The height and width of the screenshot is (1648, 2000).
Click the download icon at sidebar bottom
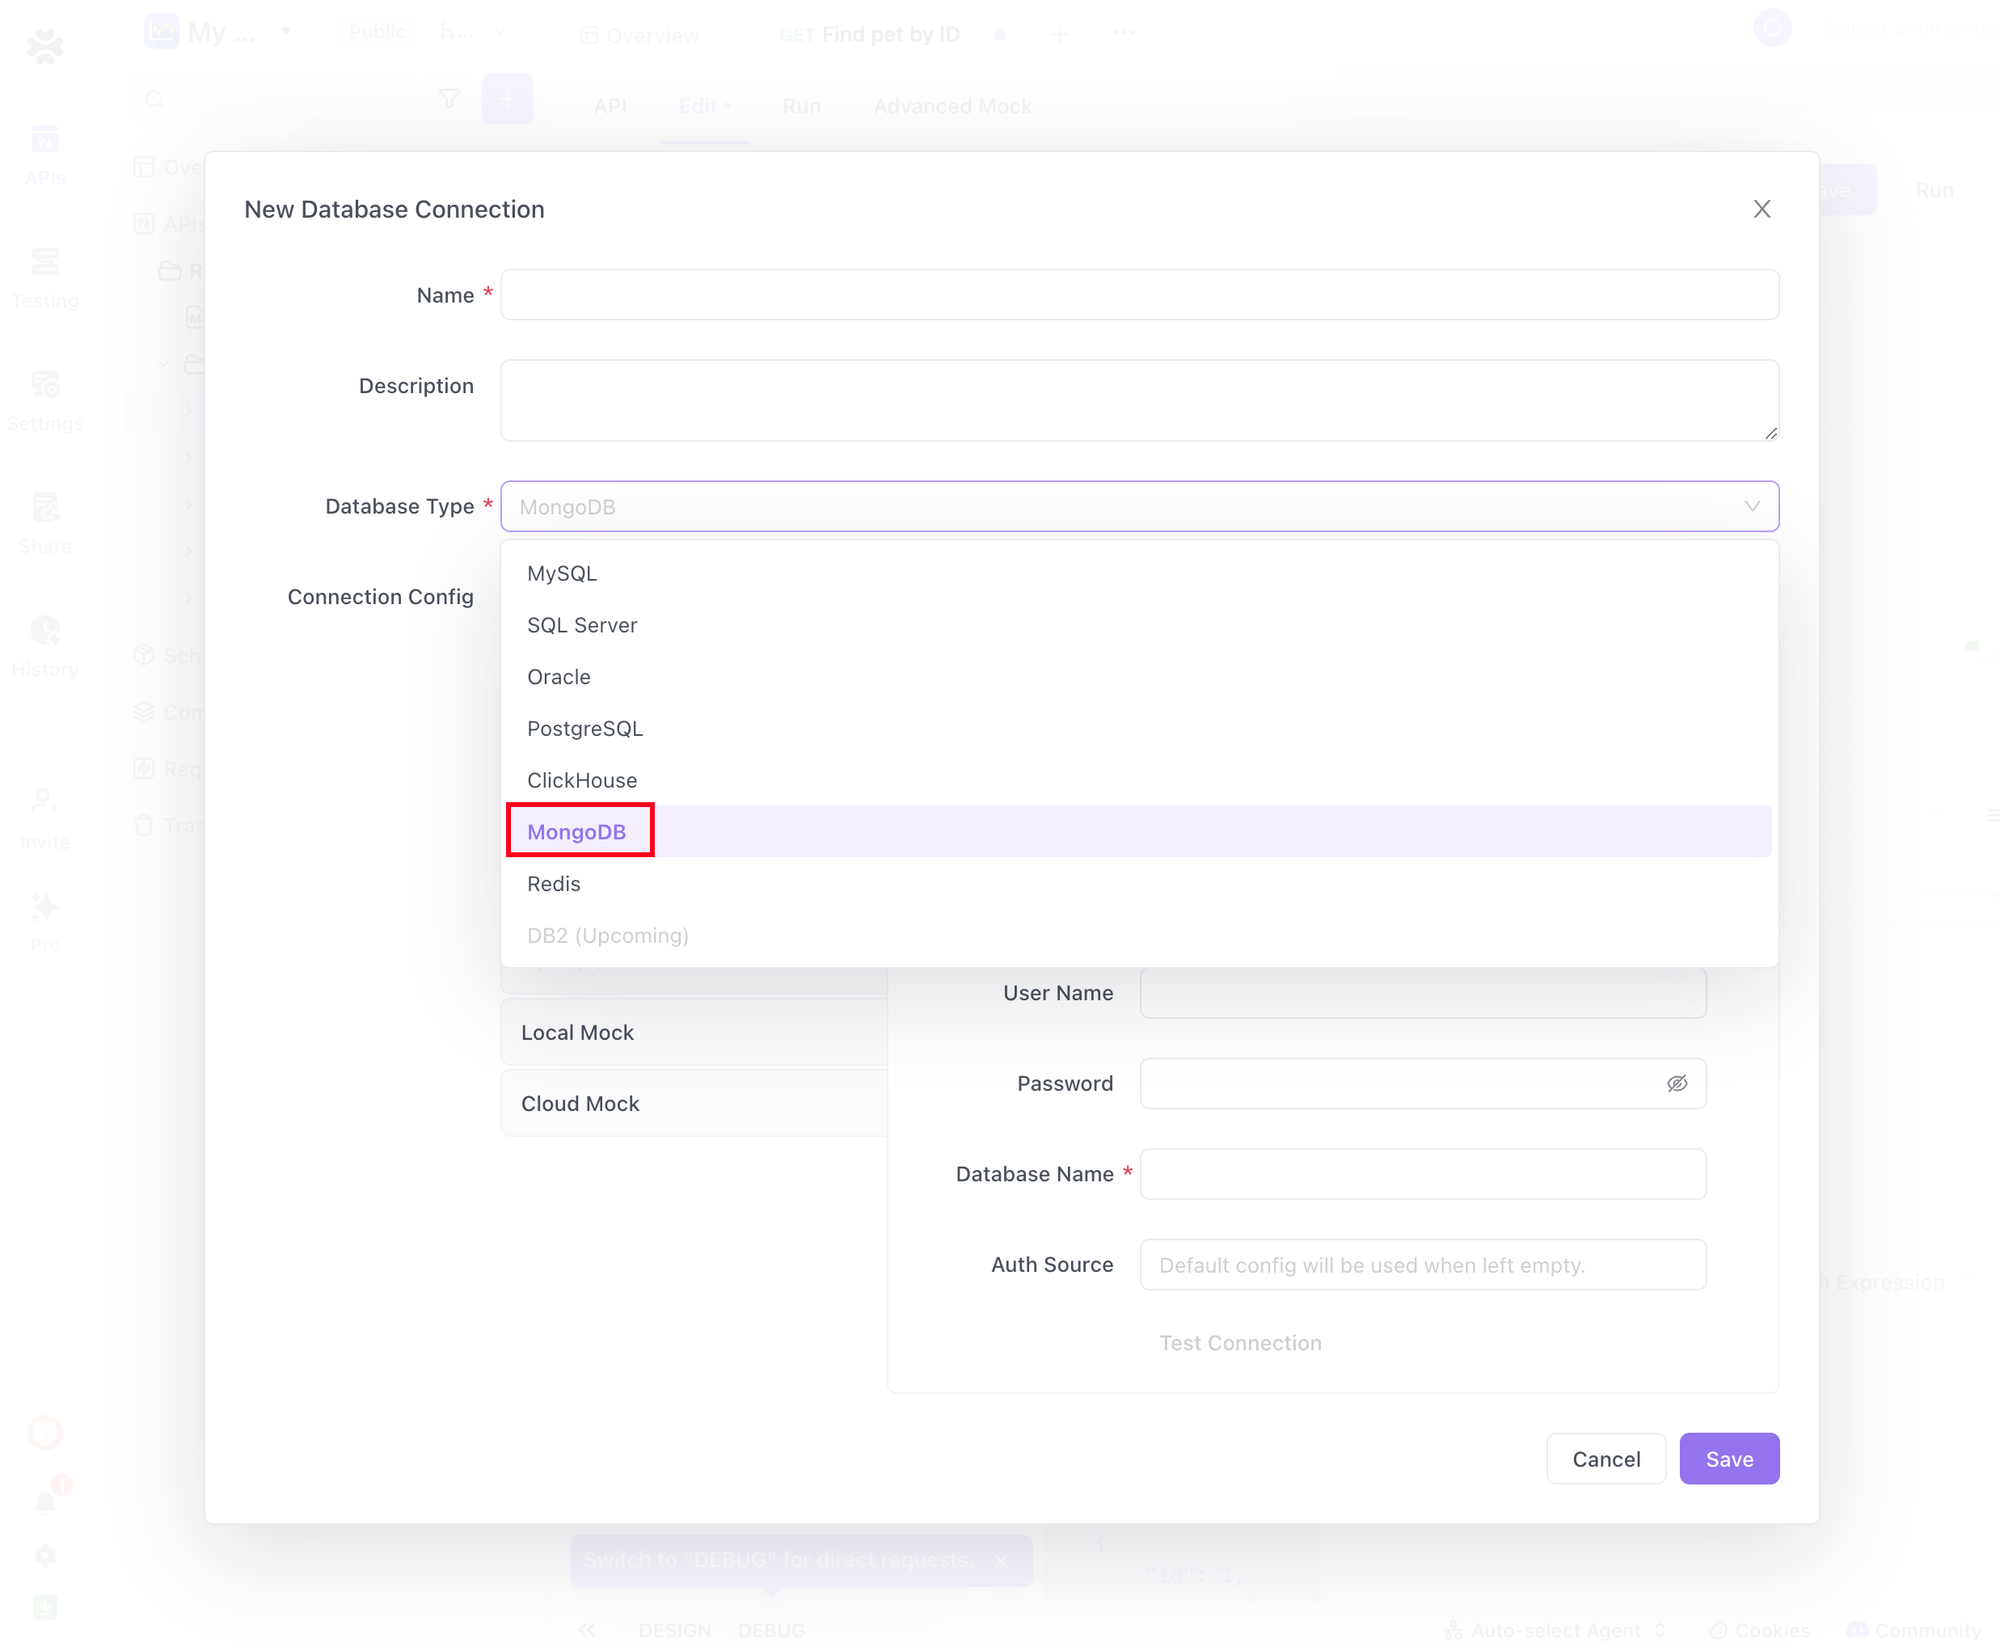point(45,1607)
